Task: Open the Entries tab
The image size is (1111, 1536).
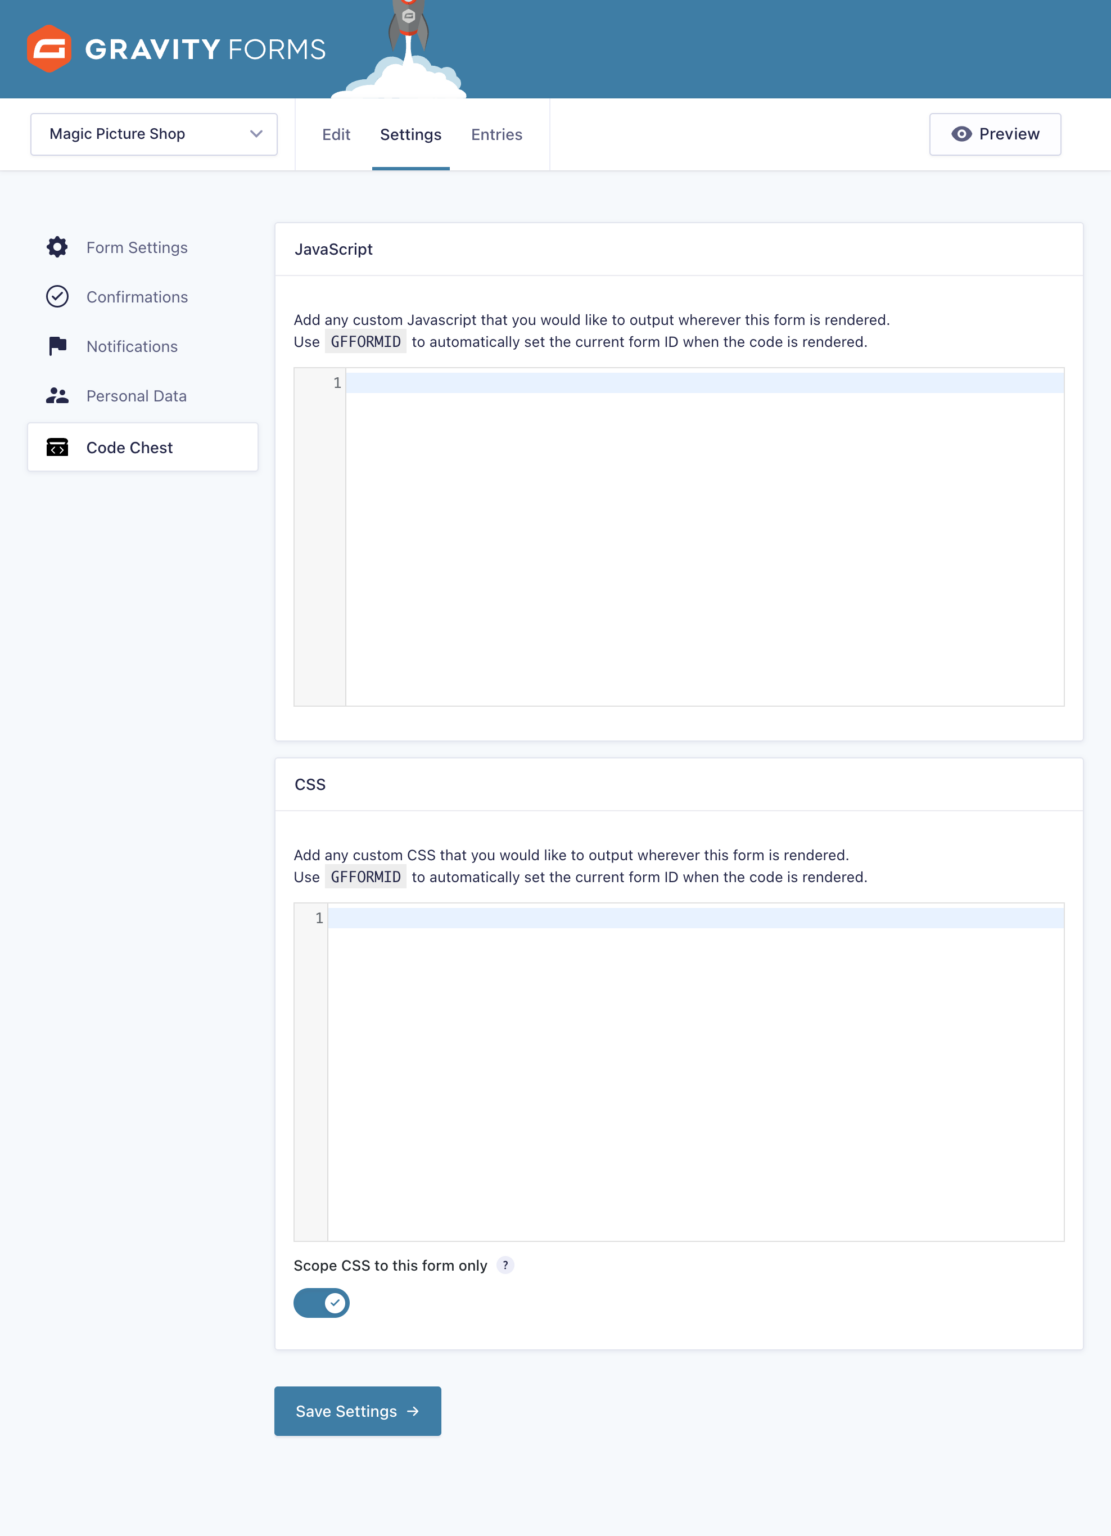Action: [496, 135]
